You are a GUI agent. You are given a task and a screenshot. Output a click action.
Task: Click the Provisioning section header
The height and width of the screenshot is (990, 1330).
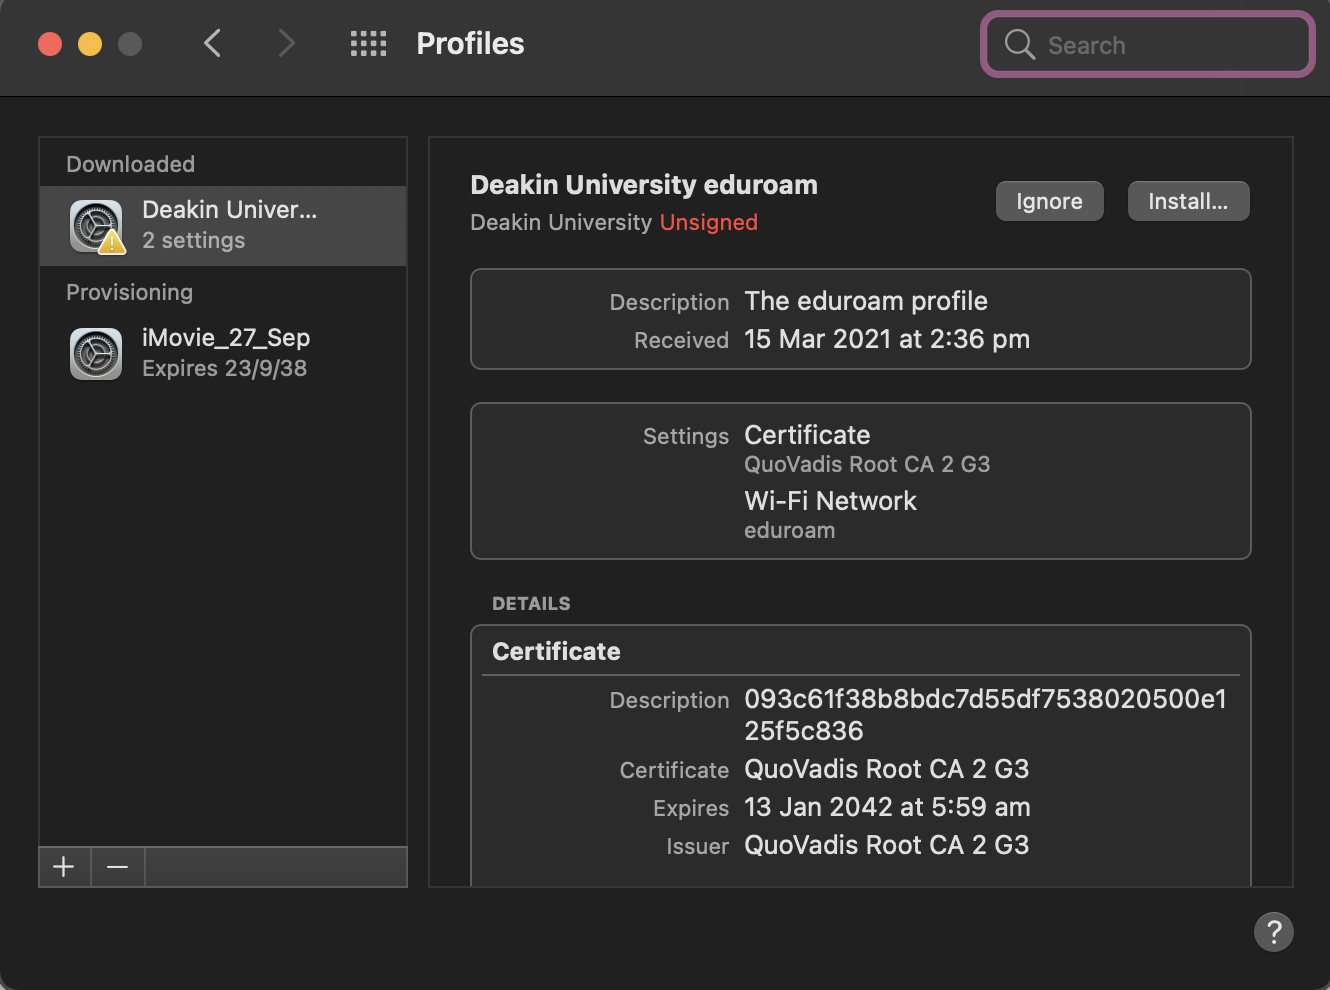[x=129, y=292]
